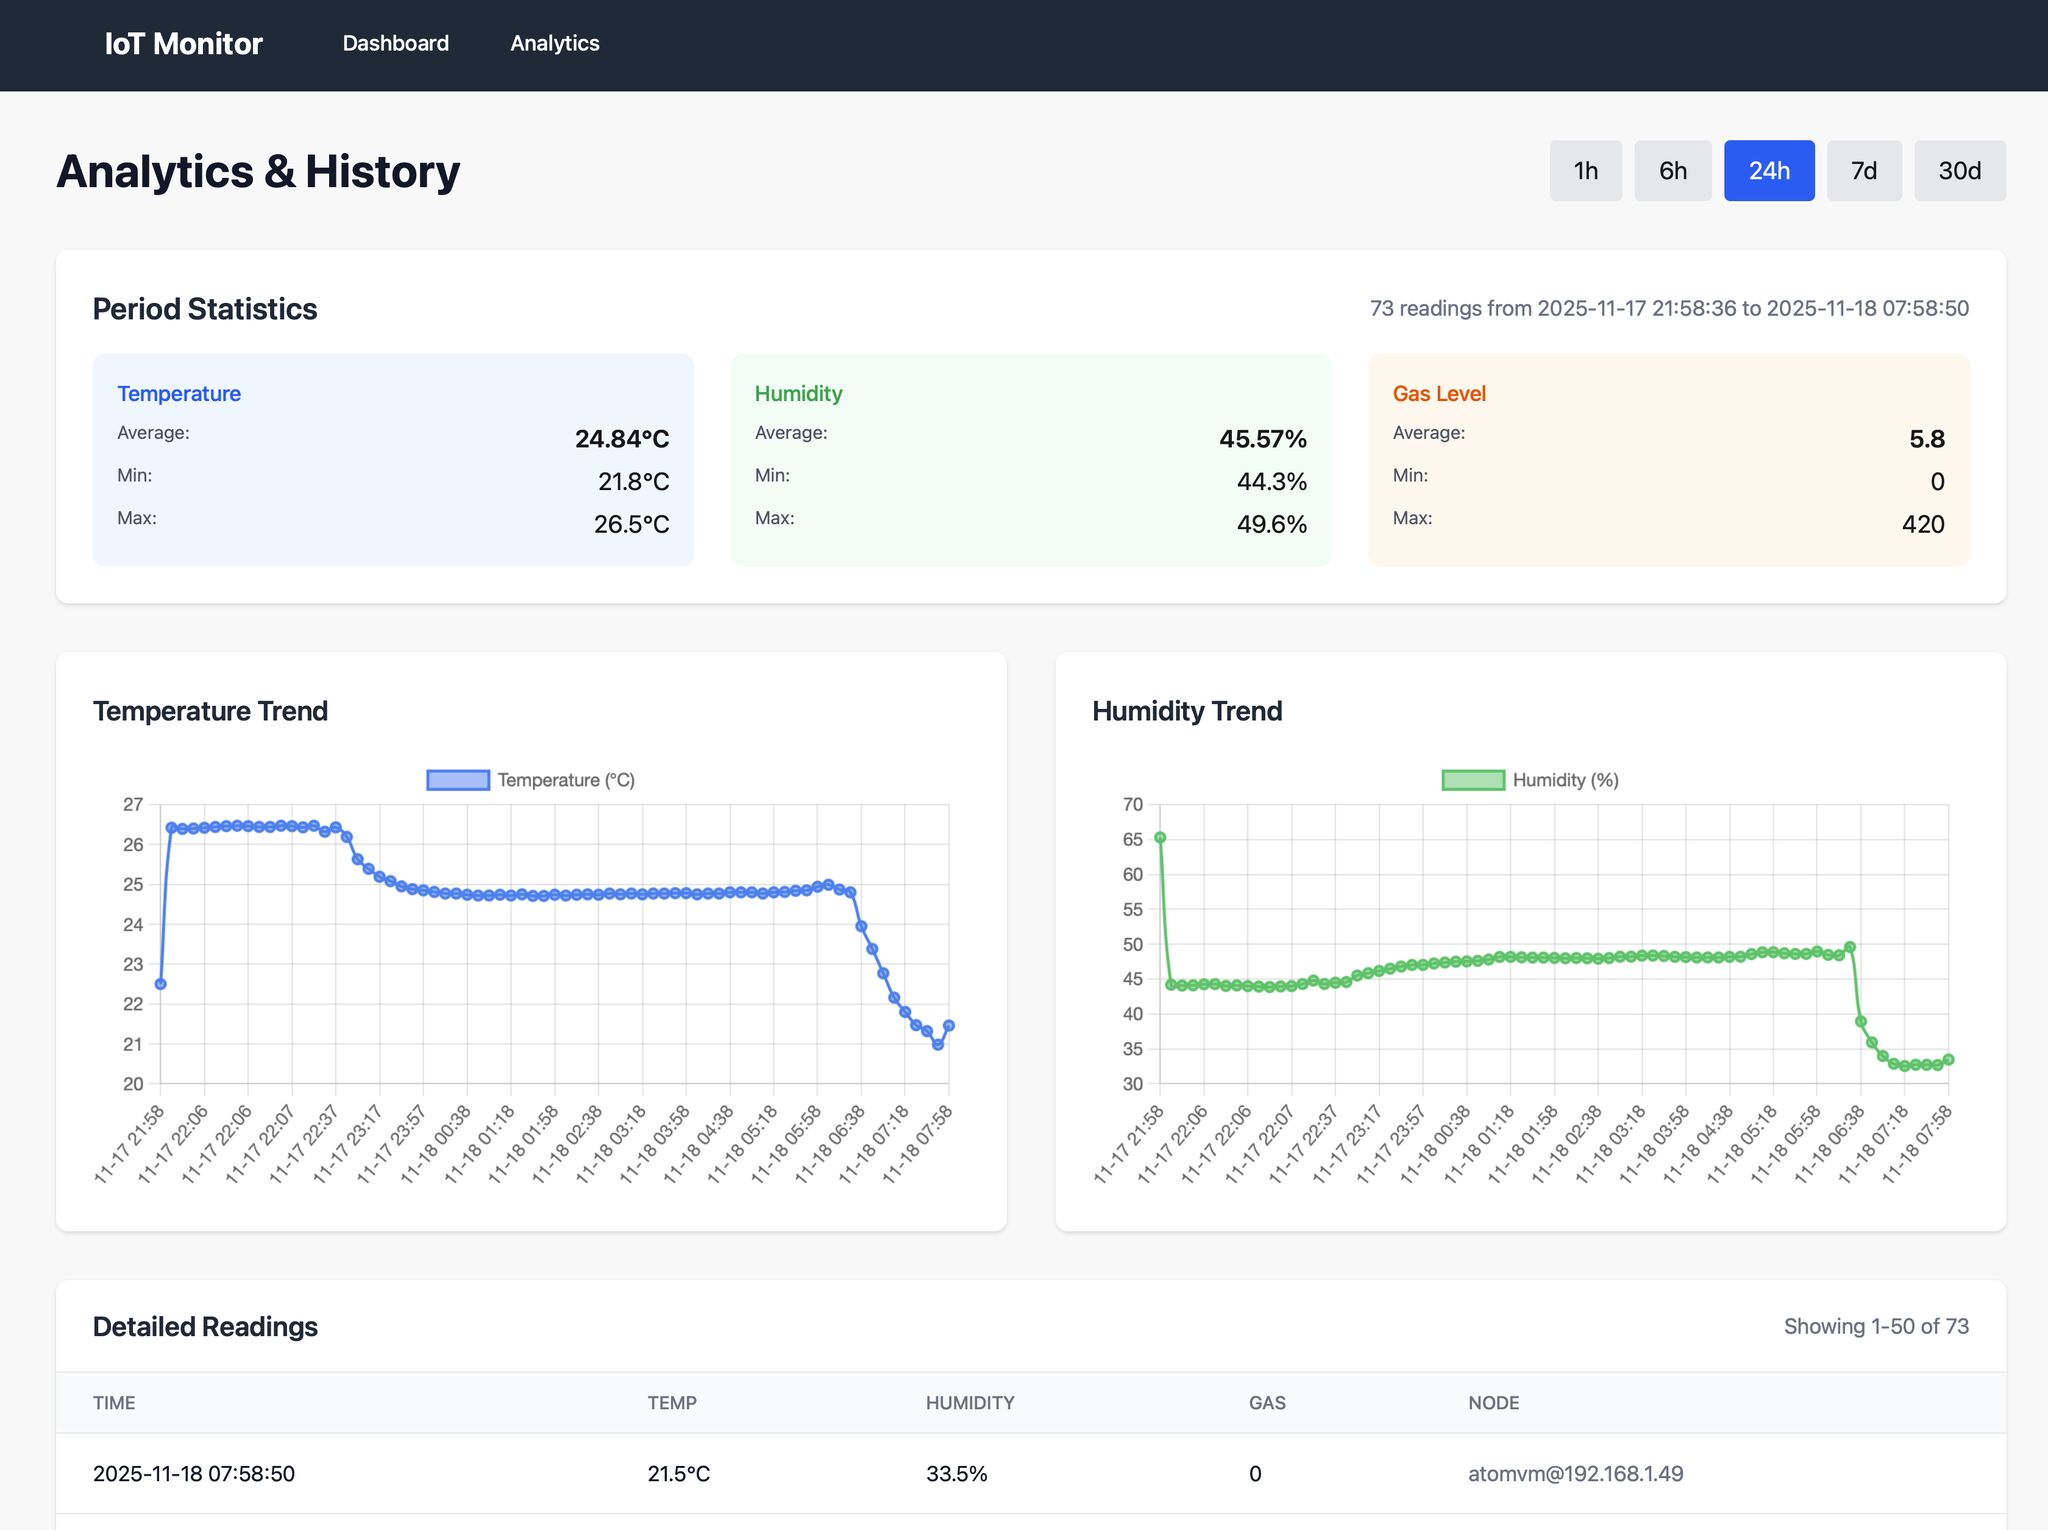Open the Analytics page
This screenshot has width=2048, height=1530.
(x=554, y=43)
